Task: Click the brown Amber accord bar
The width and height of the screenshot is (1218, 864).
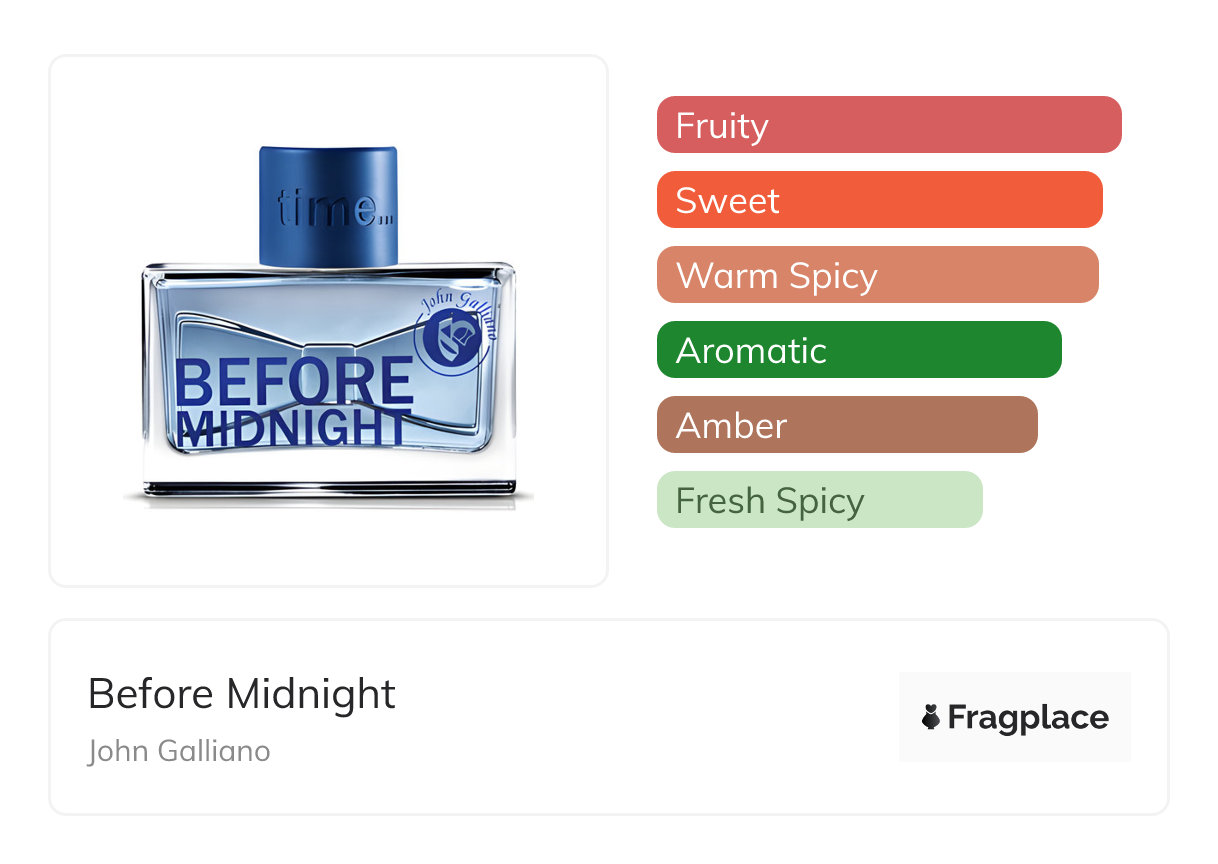Action: (846, 425)
